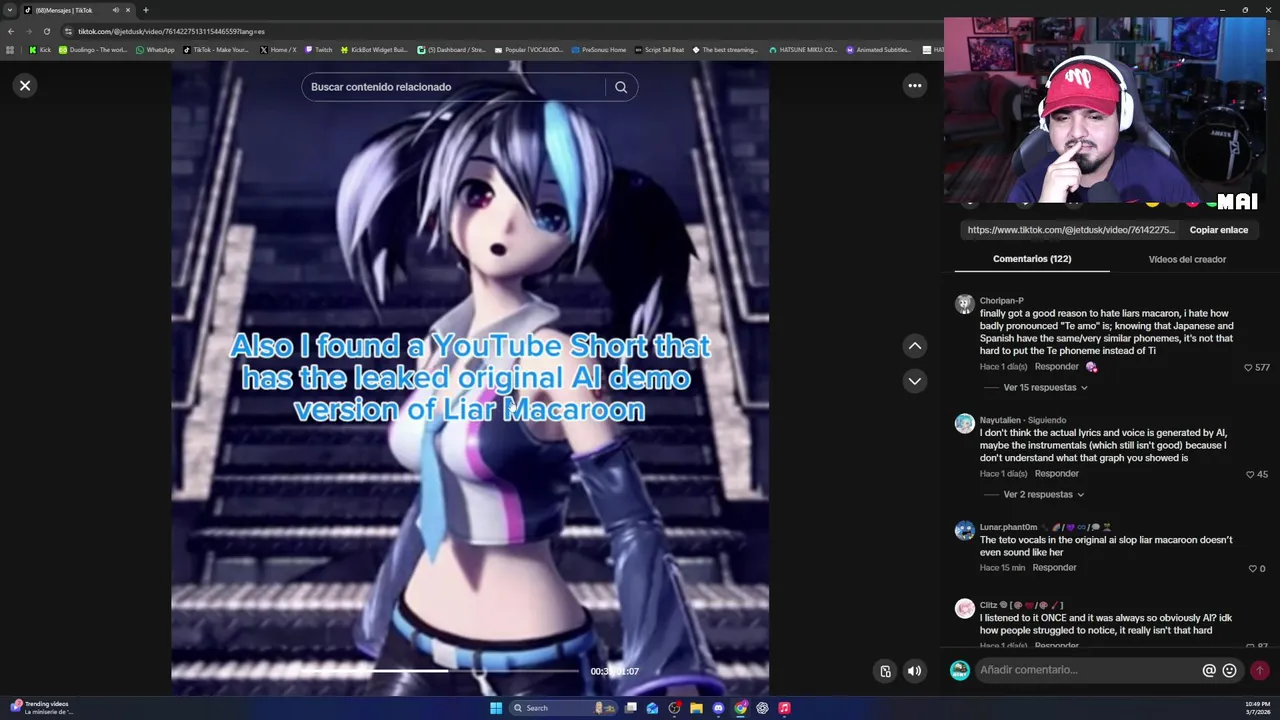1280x720 pixels.
Task: Open Chrome from the taskbar
Action: (x=740, y=708)
